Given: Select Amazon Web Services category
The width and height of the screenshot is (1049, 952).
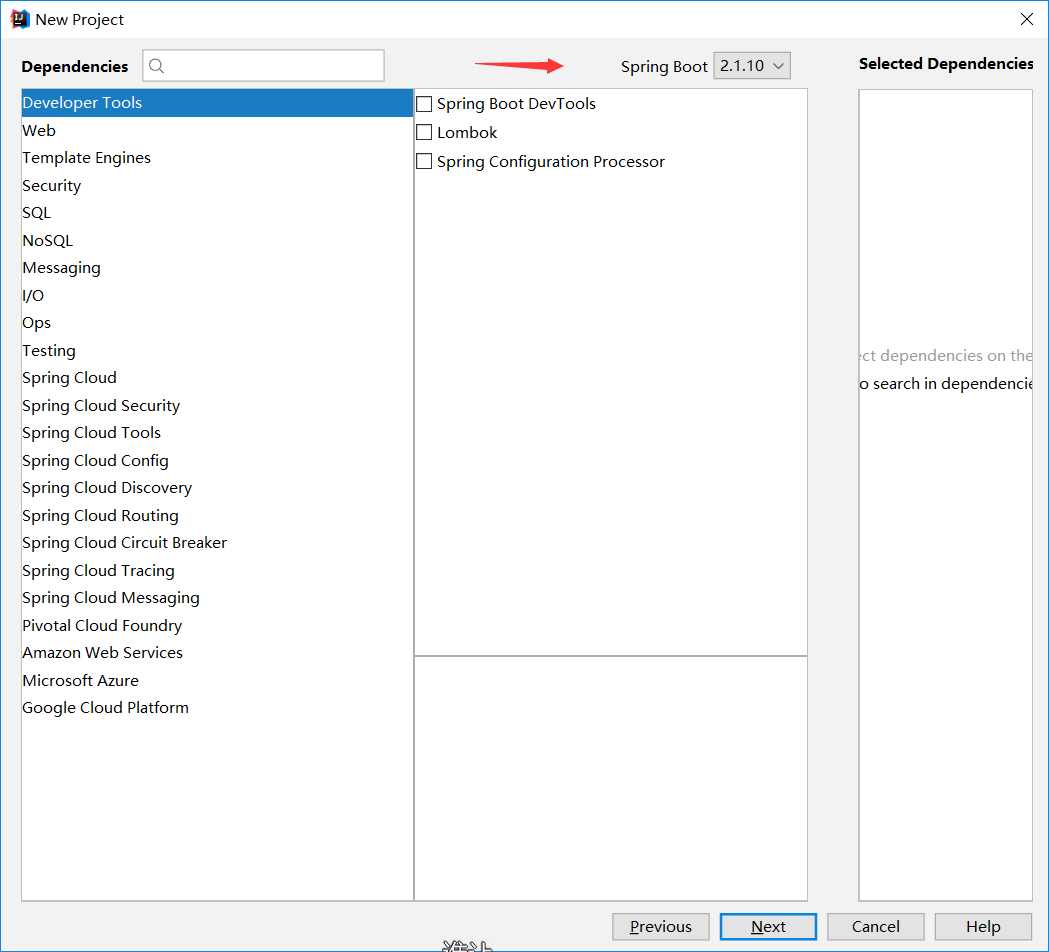Looking at the screenshot, I should click(217, 652).
